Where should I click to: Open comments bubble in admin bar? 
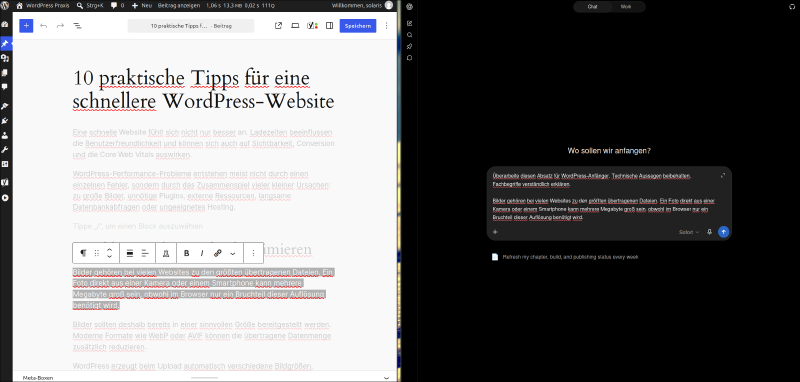click(x=117, y=6)
